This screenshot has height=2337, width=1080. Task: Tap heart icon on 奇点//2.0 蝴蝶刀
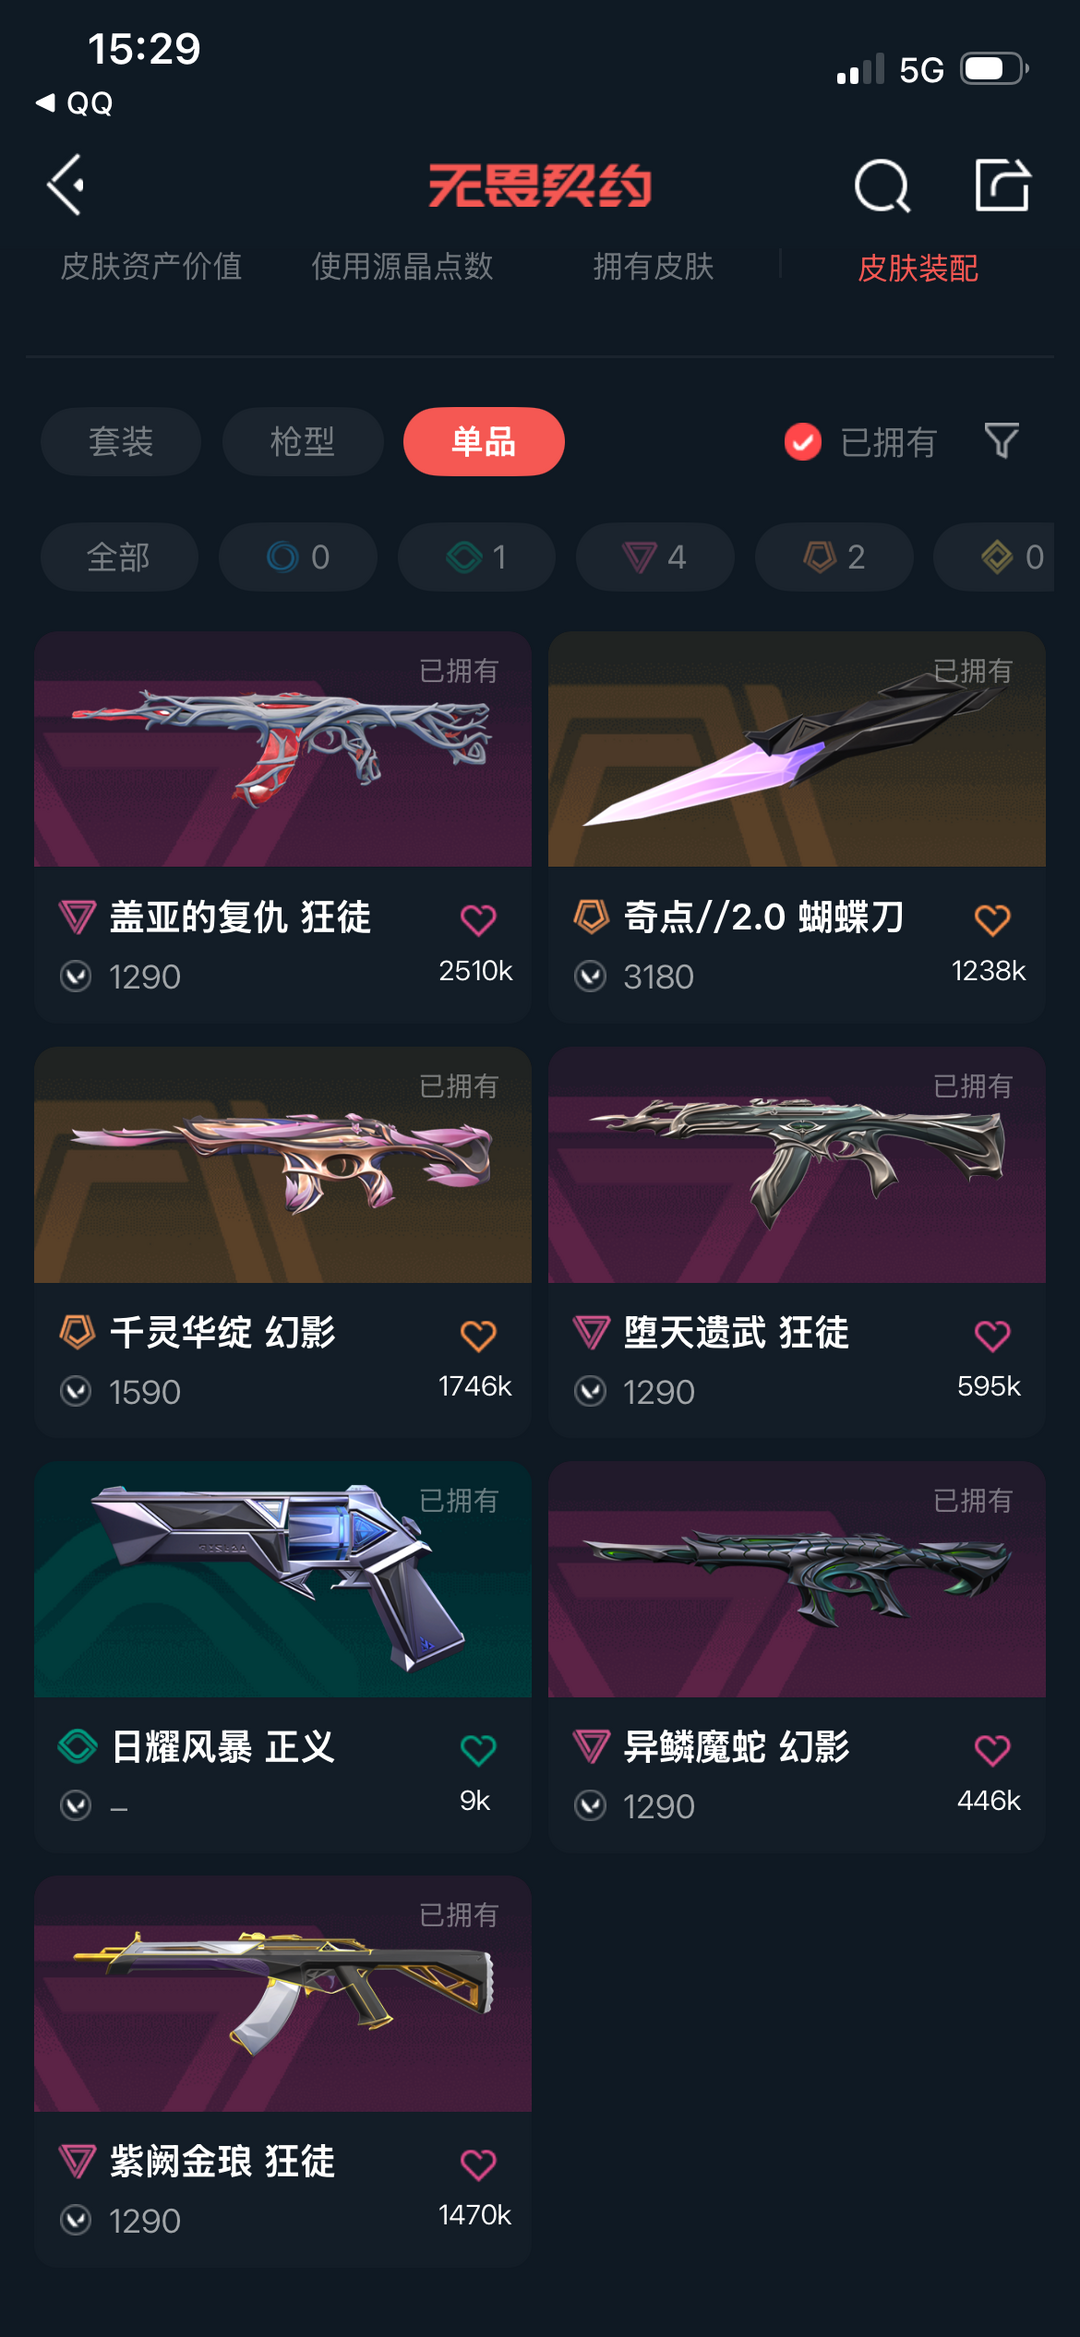coord(992,919)
